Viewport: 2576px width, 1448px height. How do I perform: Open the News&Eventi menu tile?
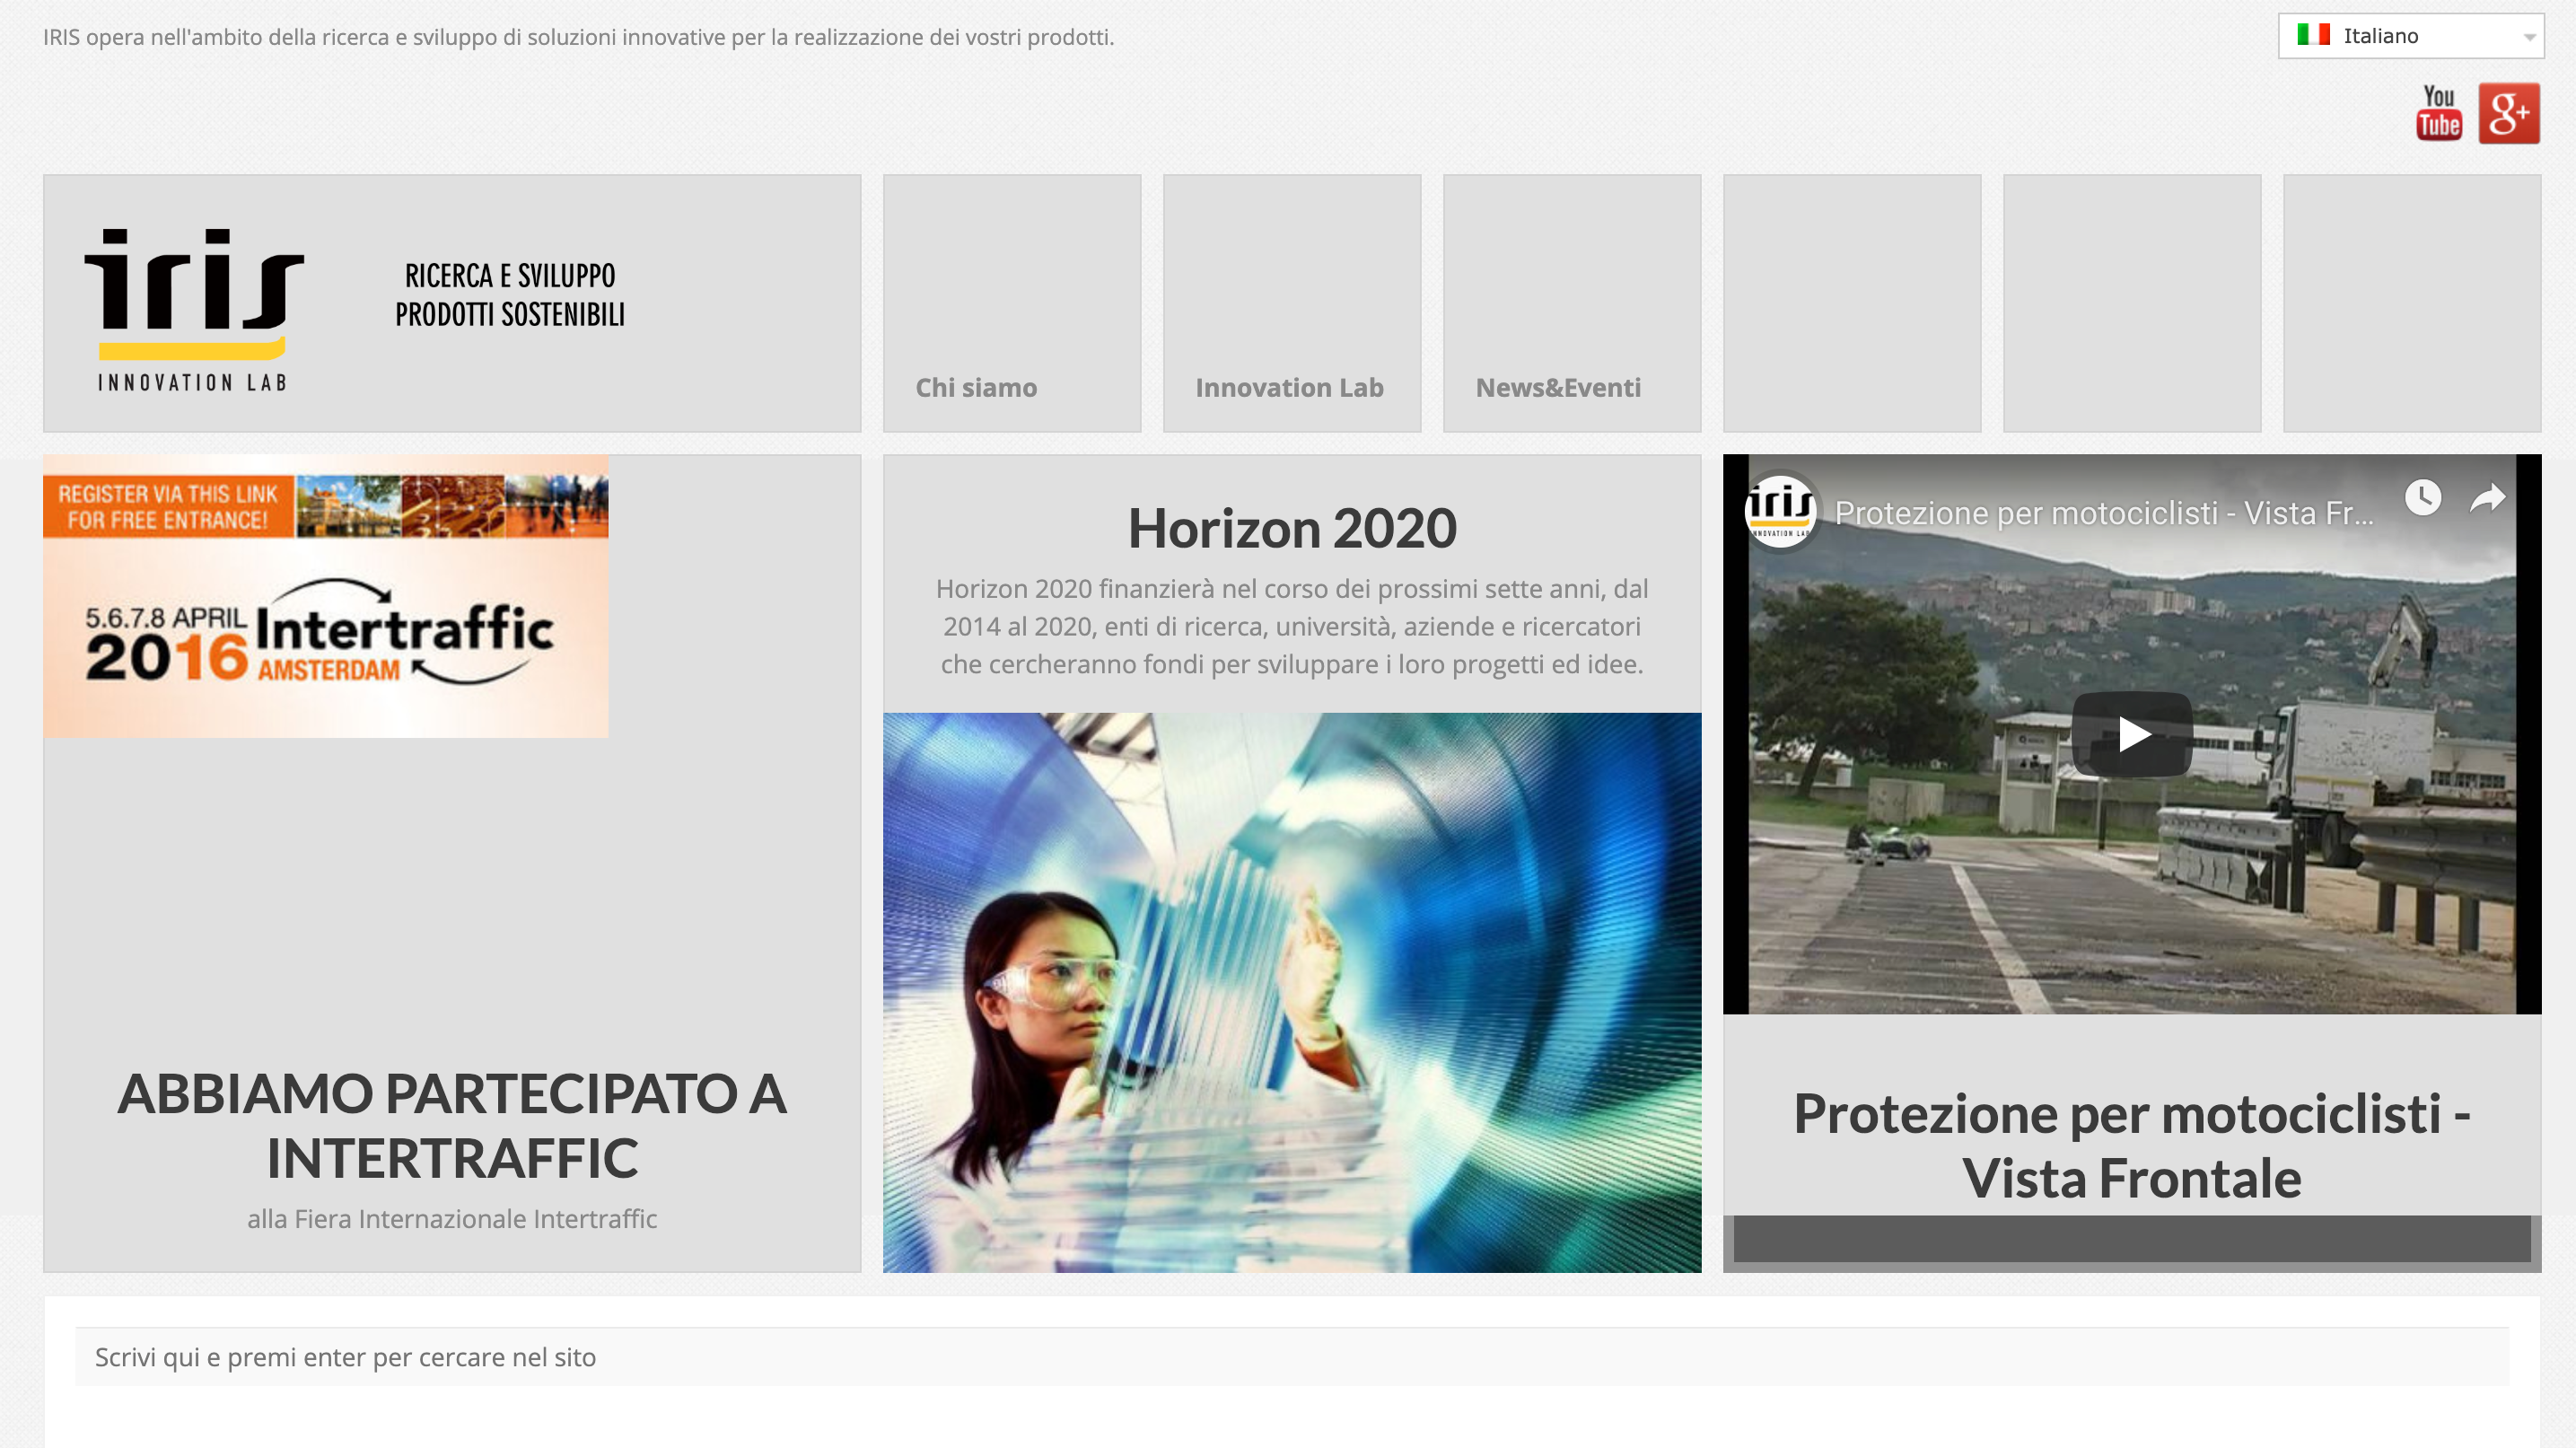pos(1571,303)
